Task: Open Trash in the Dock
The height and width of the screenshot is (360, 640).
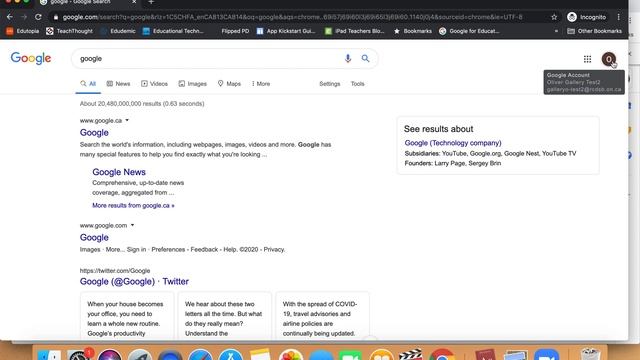Action: click(590, 354)
